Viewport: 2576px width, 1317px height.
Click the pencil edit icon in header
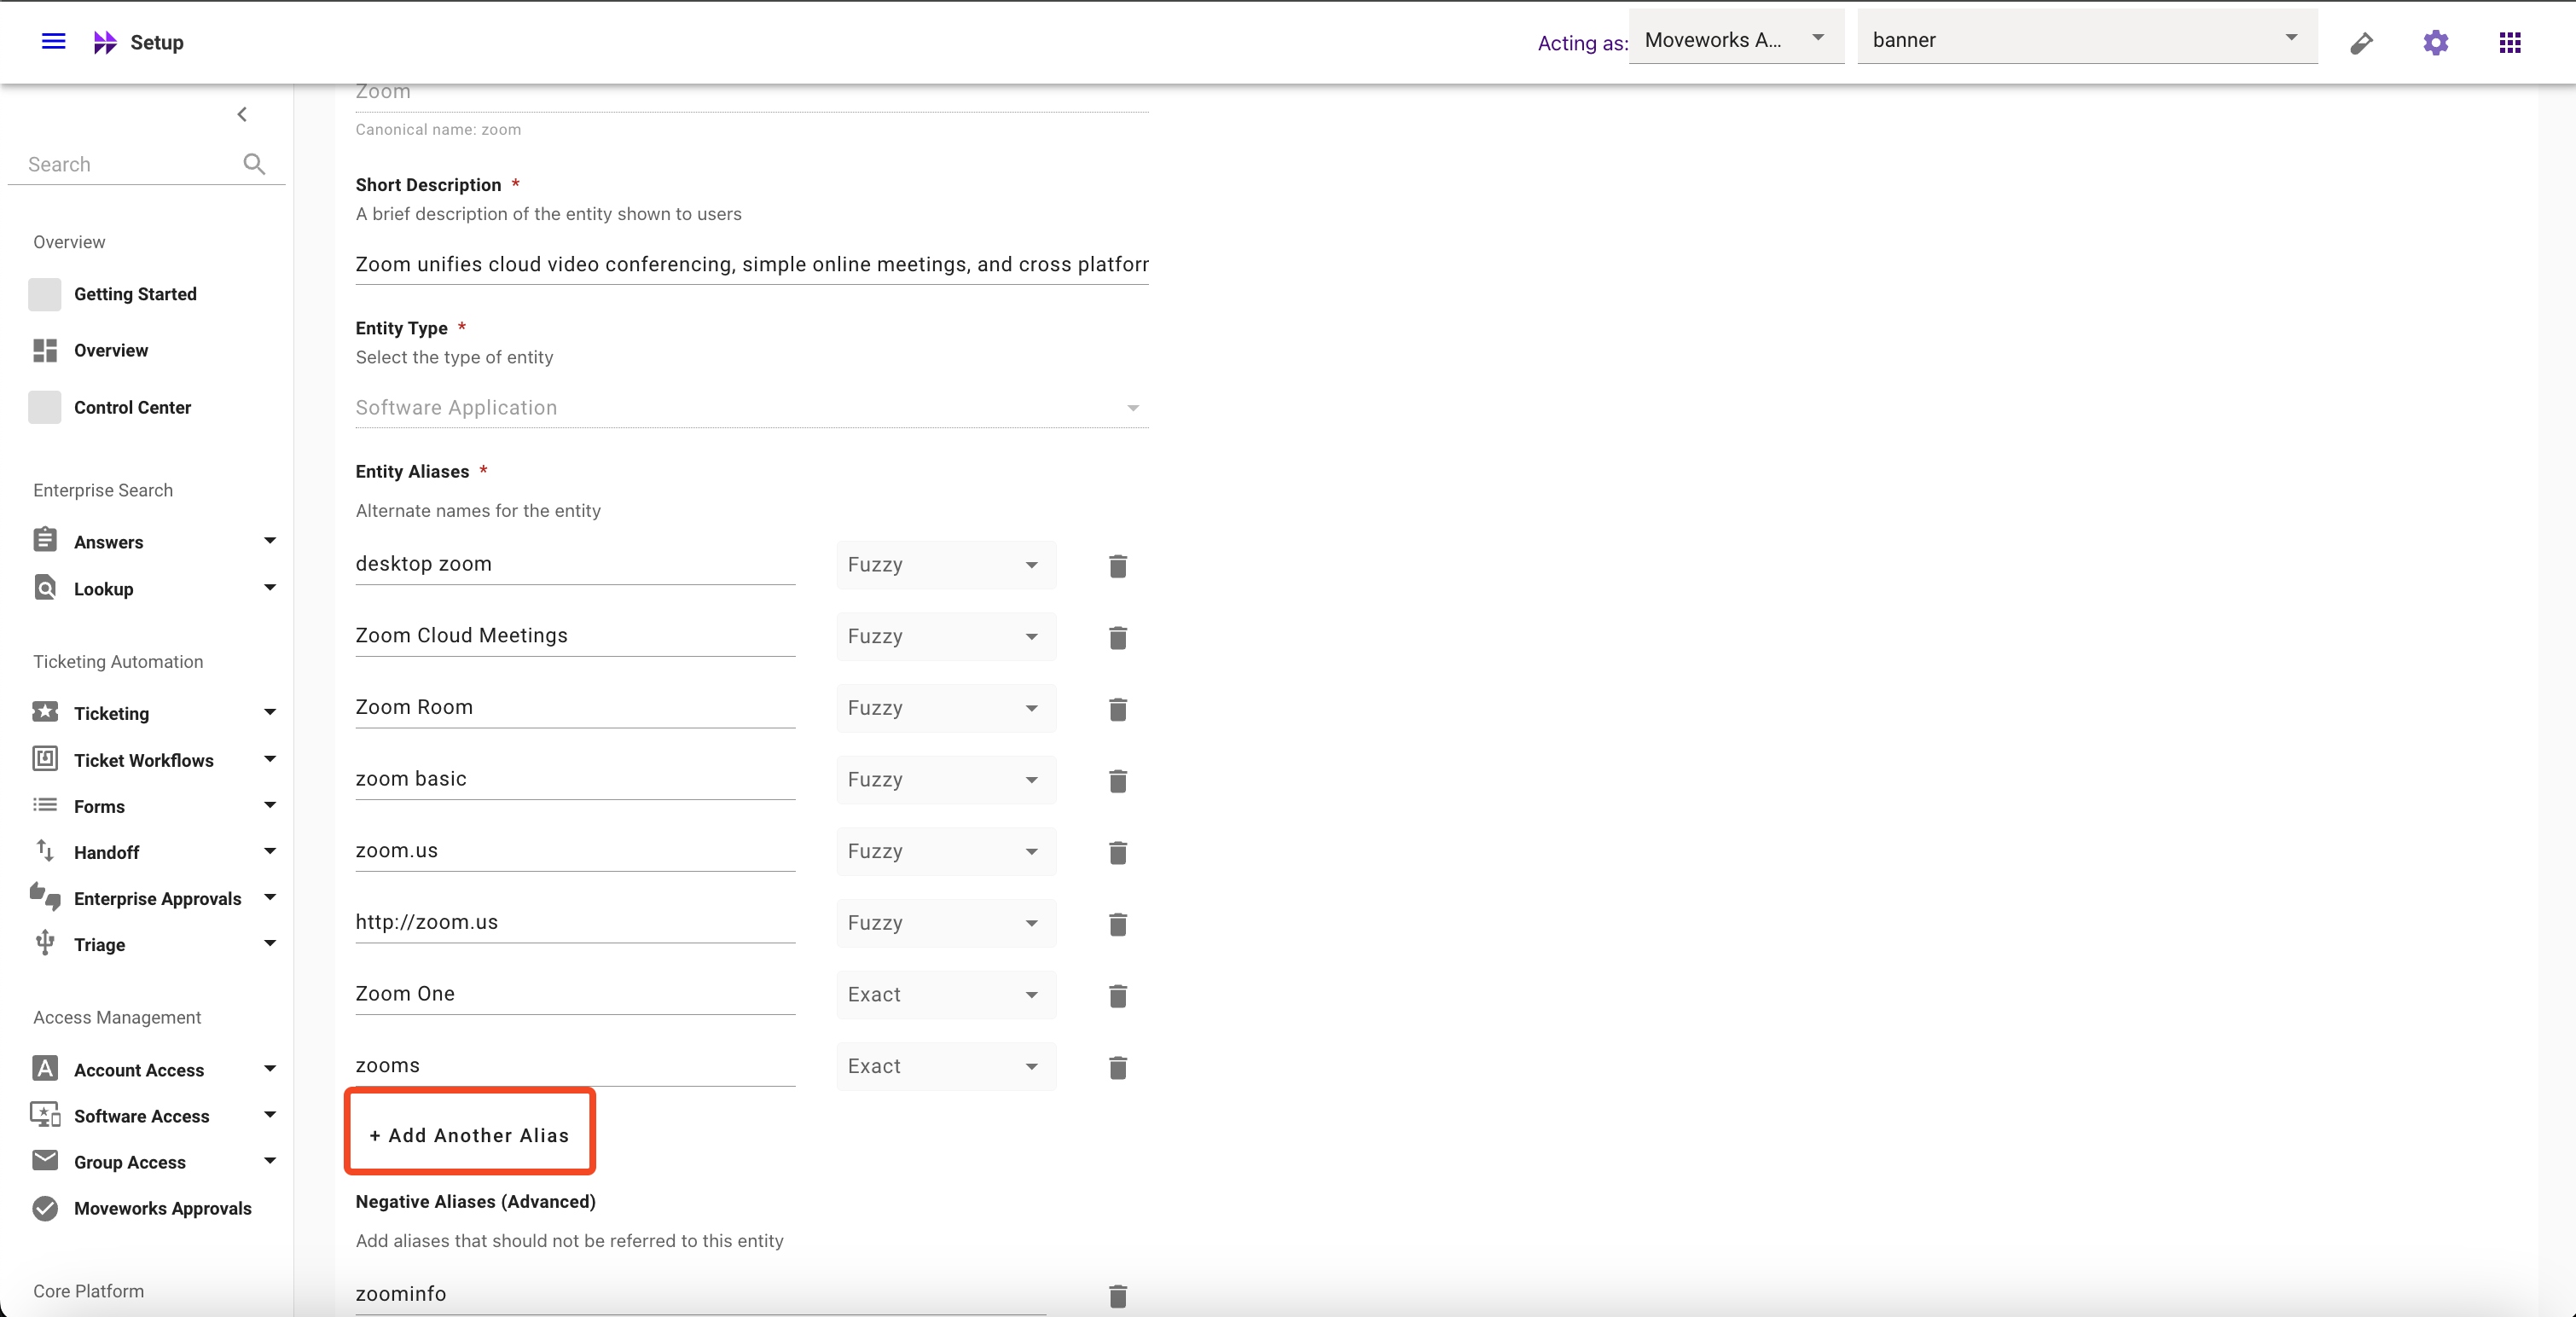[2361, 42]
